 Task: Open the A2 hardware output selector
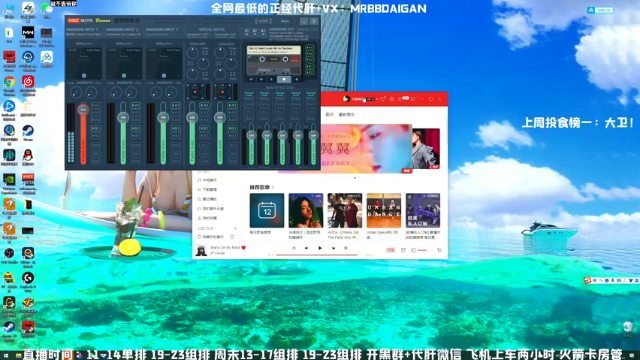pos(255,31)
